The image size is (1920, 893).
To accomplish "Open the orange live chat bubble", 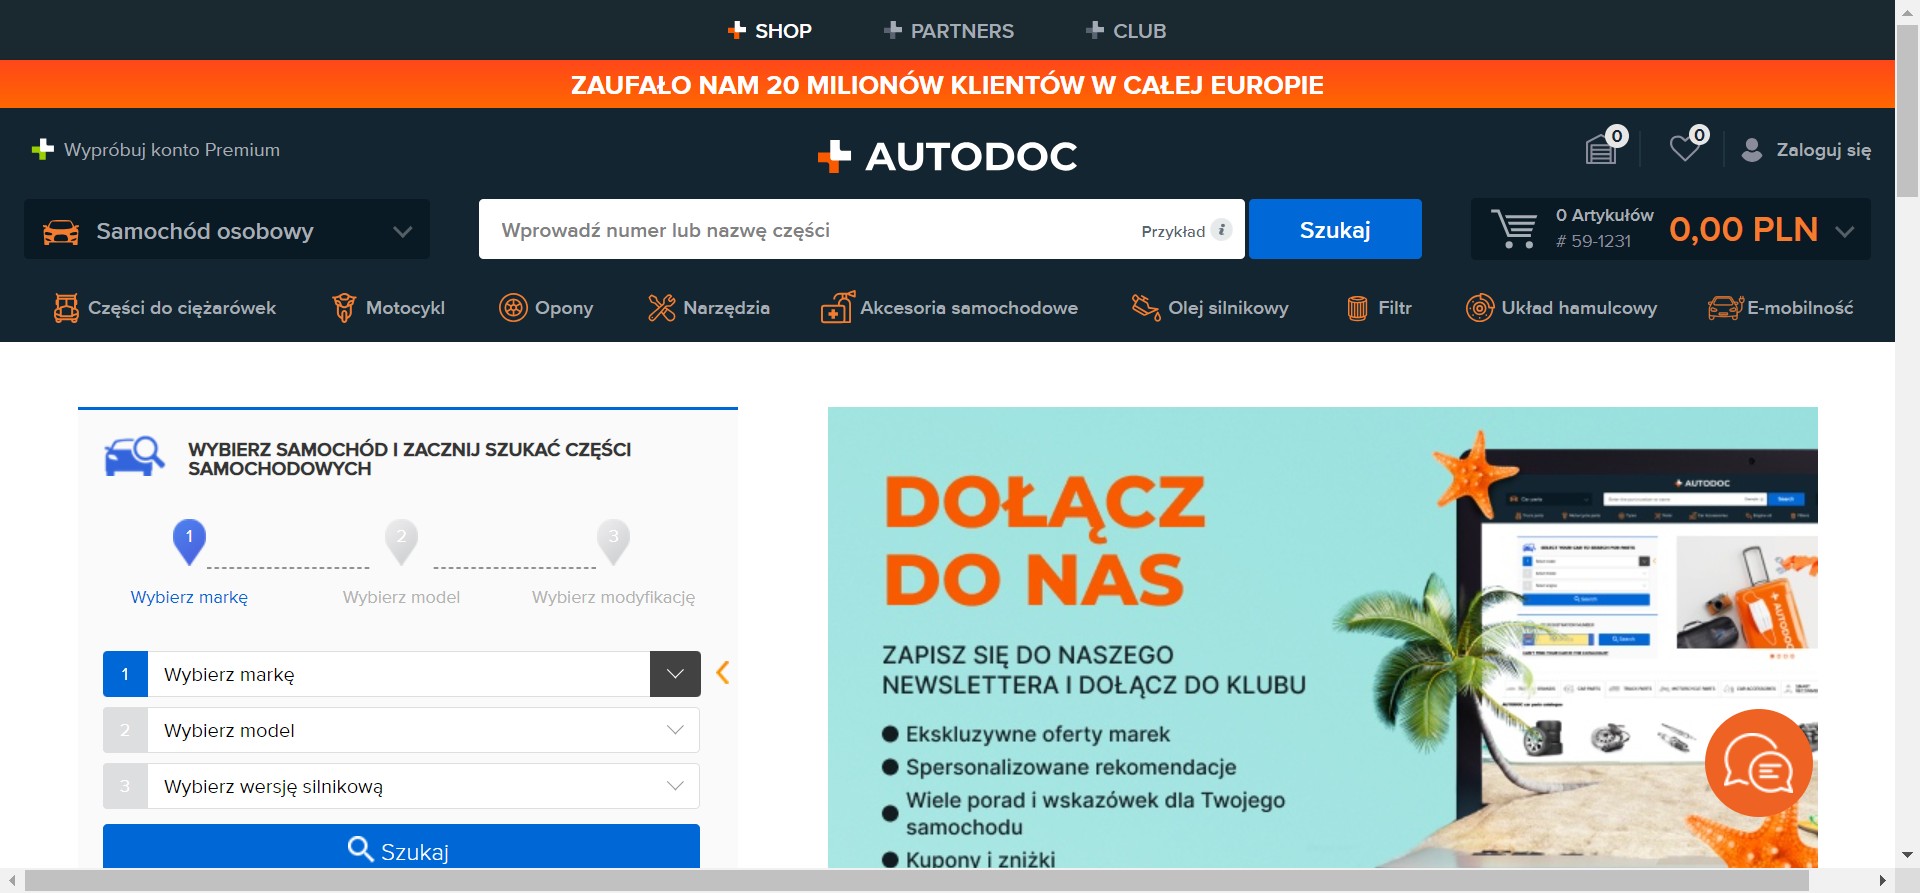I will pos(1758,764).
